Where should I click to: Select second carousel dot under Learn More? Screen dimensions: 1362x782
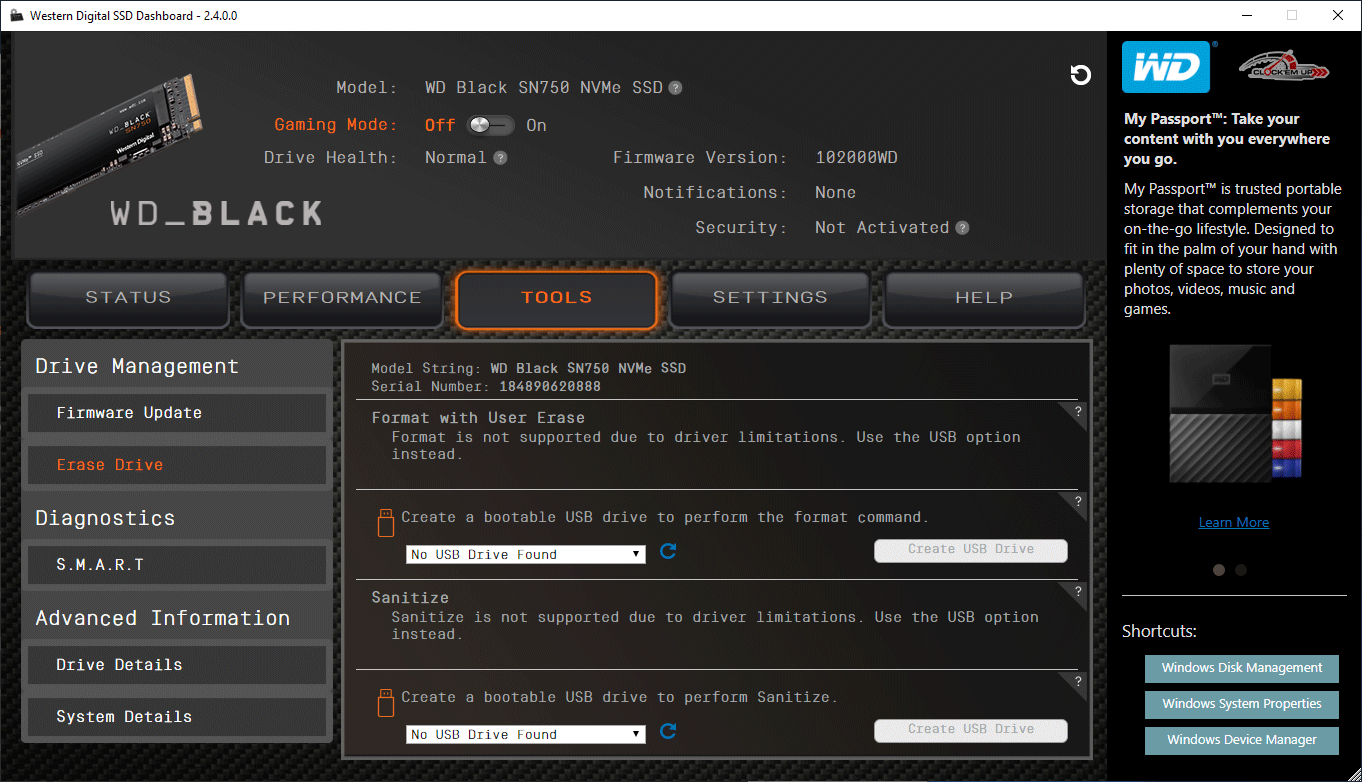(1241, 570)
